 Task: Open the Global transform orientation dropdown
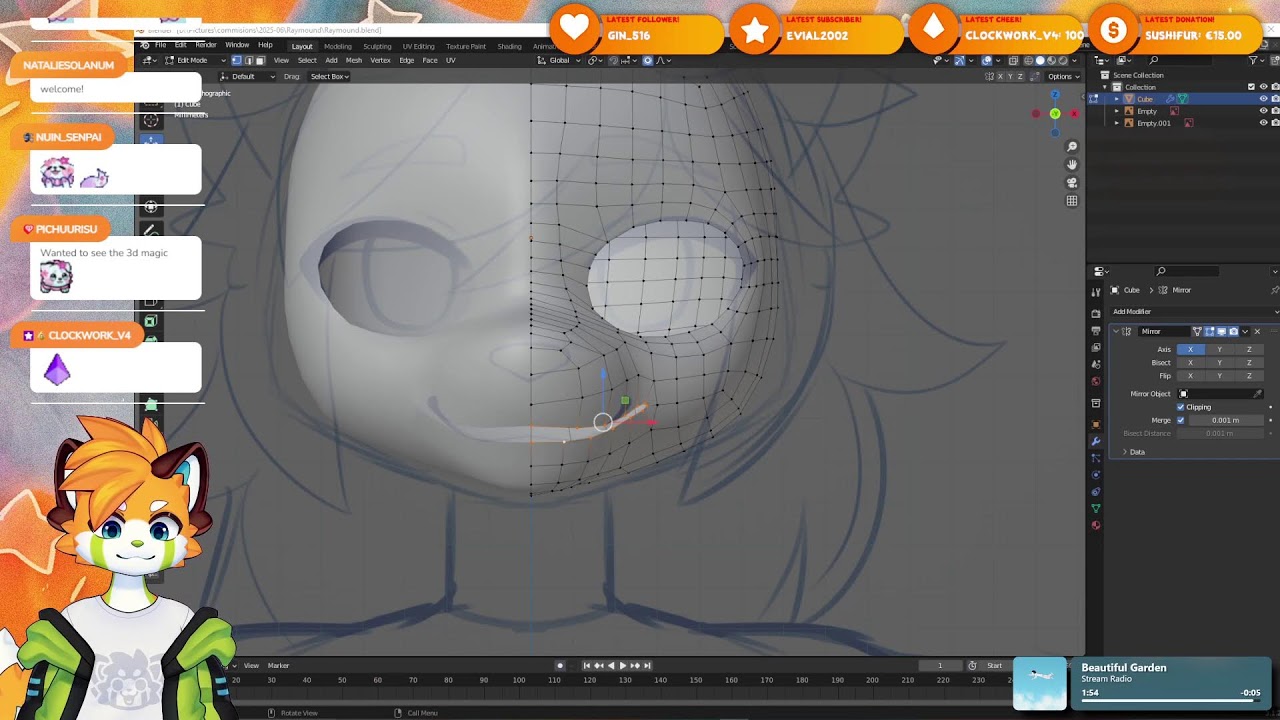[560, 60]
